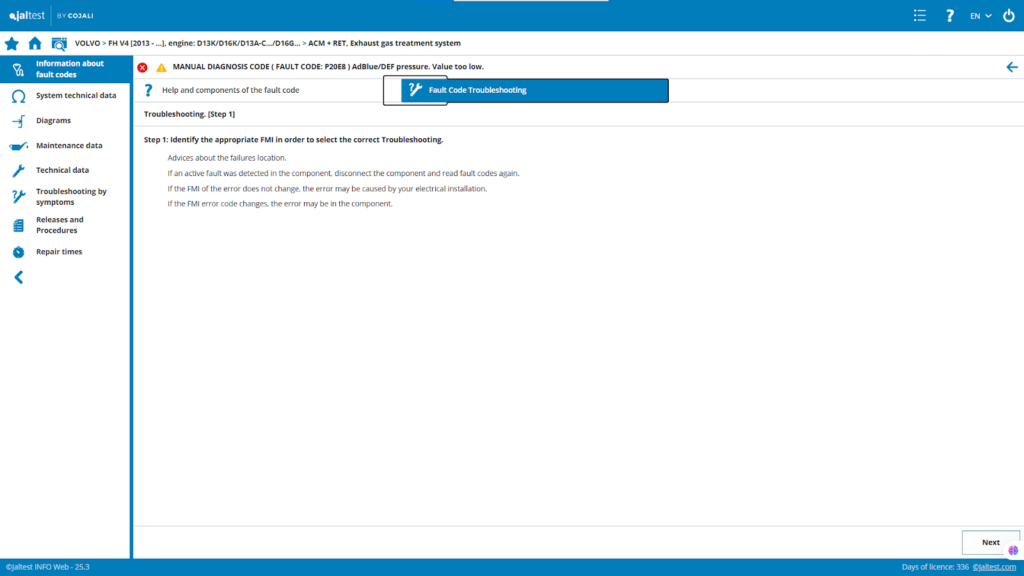Open Troubleshooting by symptoms
The height and width of the screenshot is (576, 1024).
tap(71, 196)
